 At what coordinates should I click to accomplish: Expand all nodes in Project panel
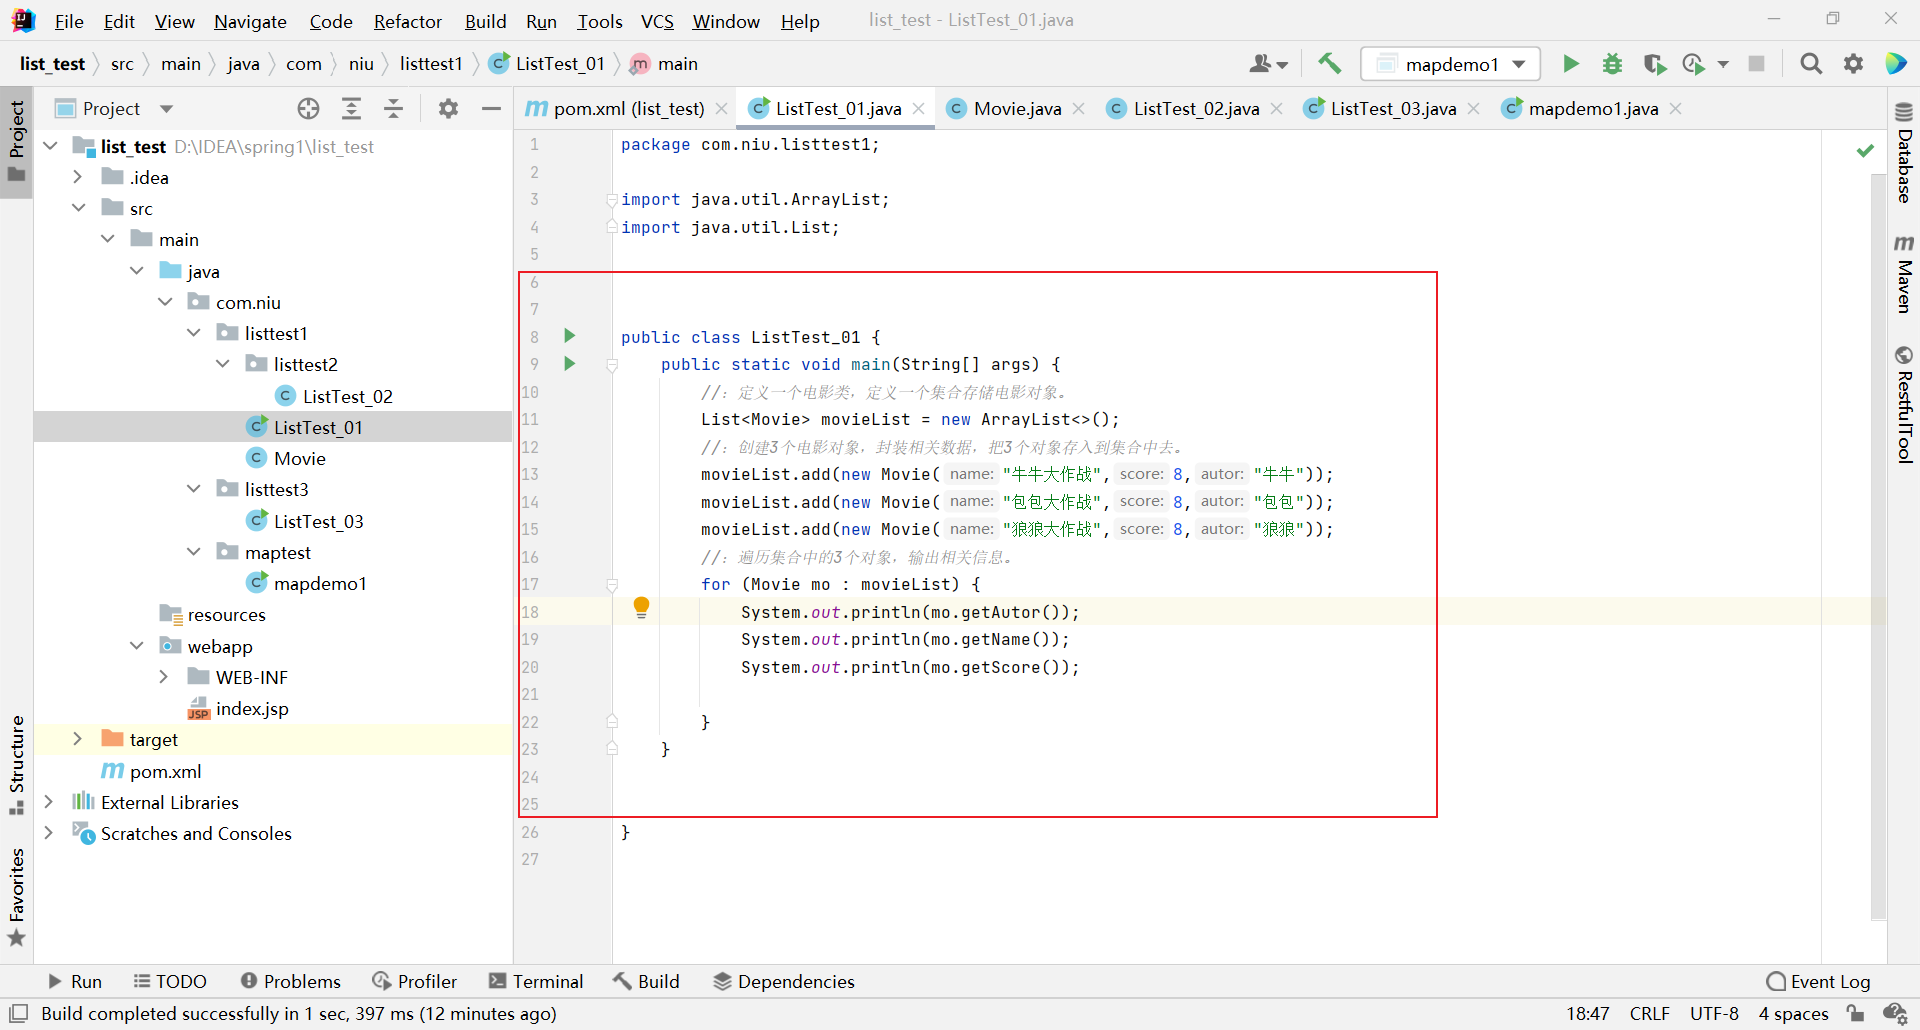pyautogui.click(x=351, y=108)
